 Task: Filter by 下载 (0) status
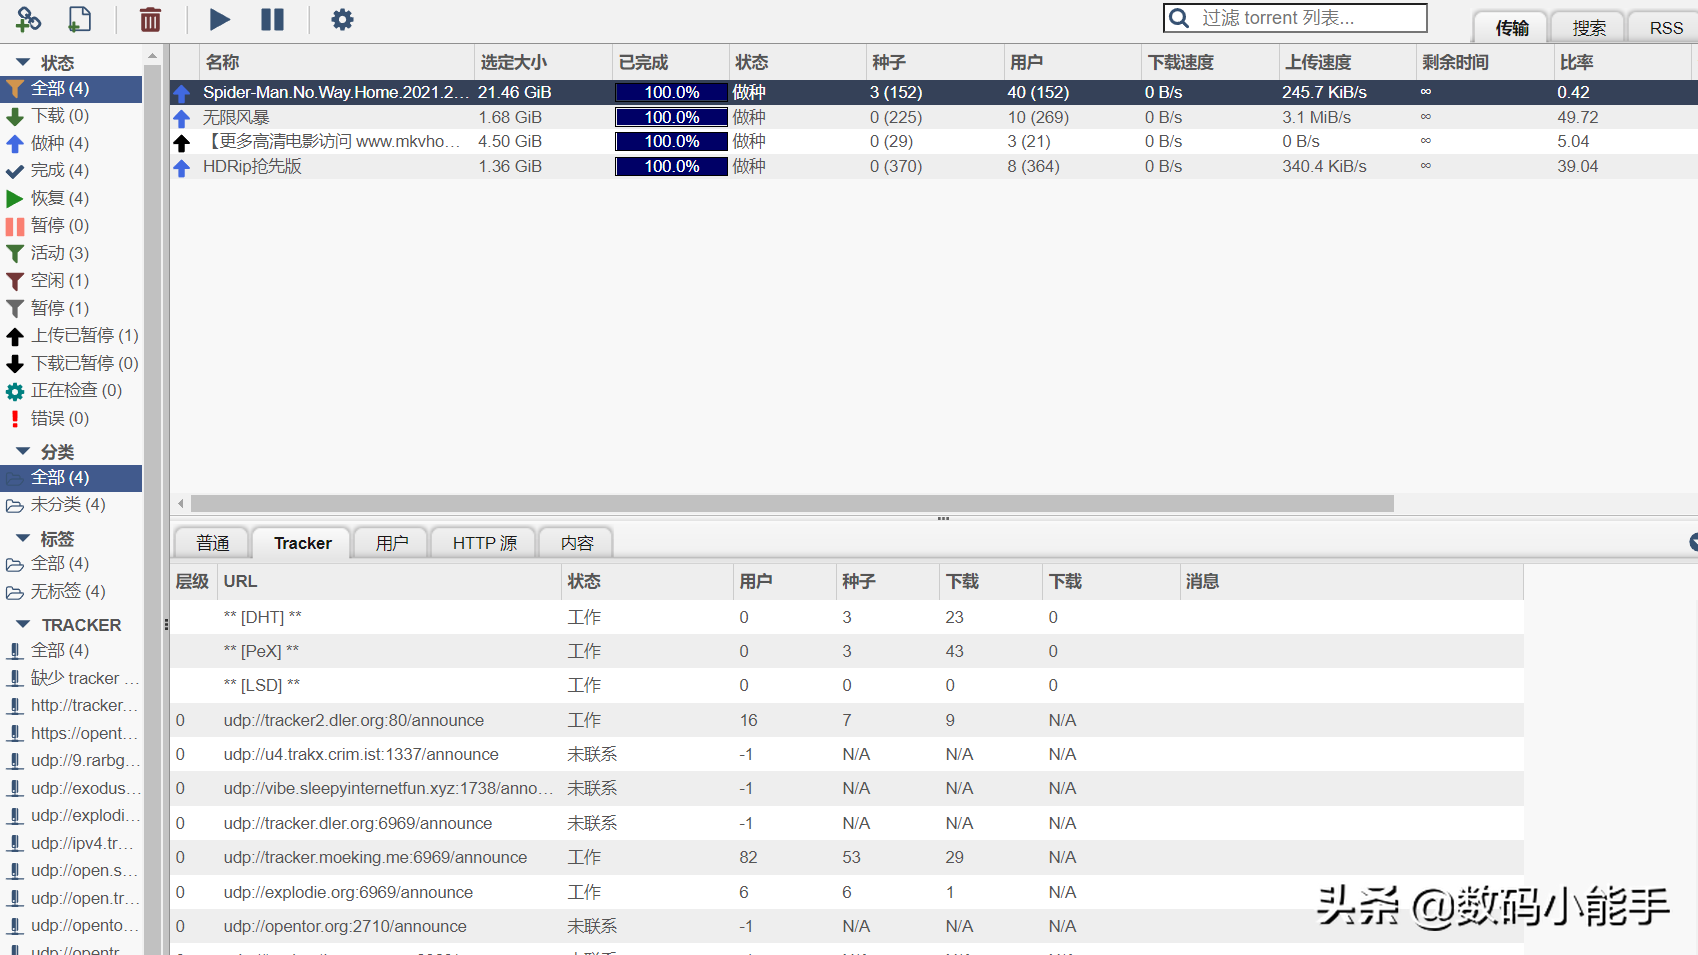tap(71, 116)
